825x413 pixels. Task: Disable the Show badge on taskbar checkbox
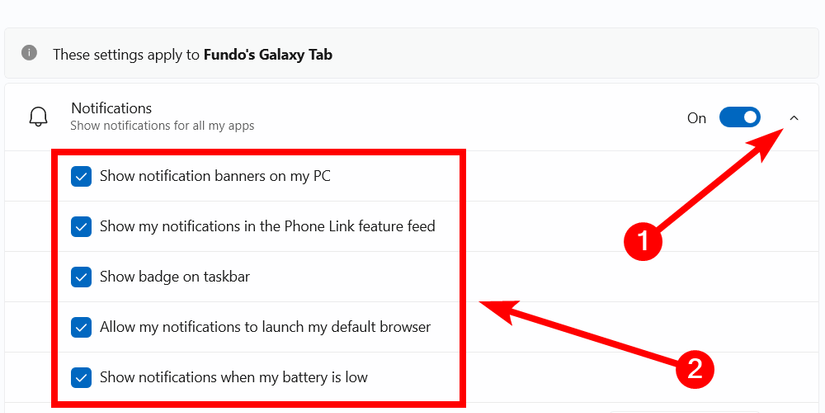tap(81, 277)
